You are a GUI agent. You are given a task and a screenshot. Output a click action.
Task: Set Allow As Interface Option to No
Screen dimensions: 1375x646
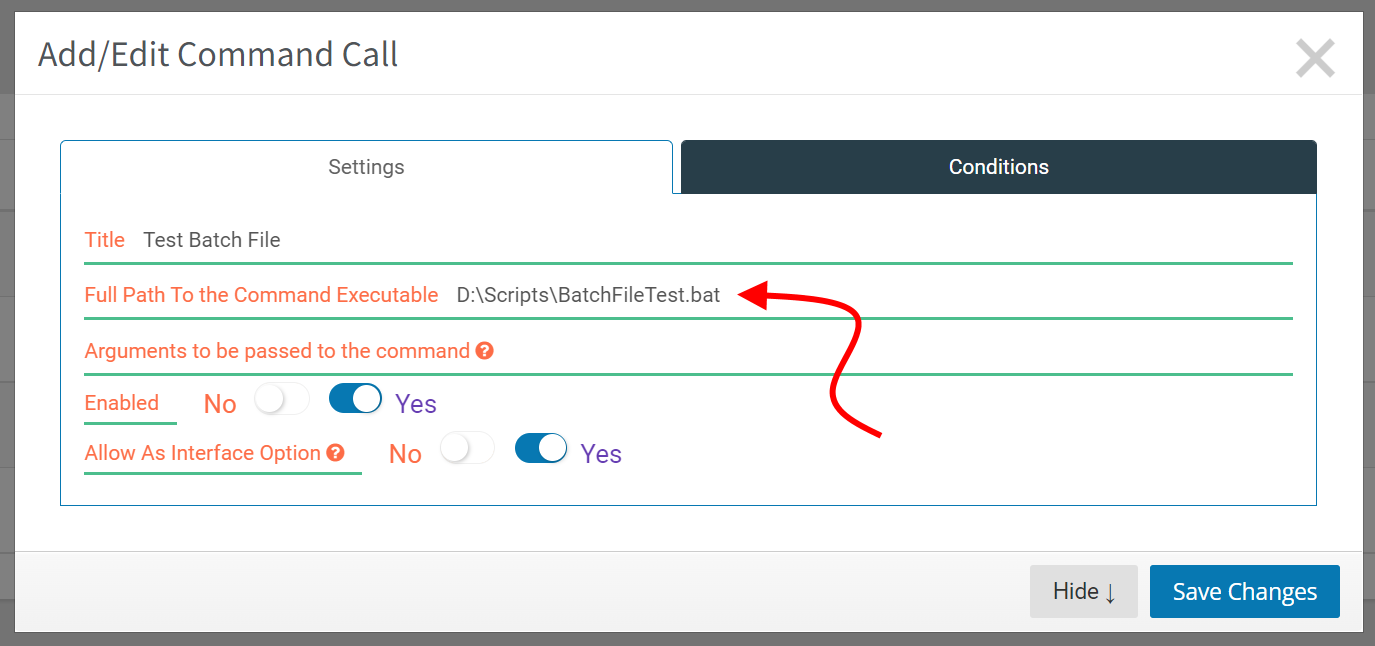pyautogui.click(x=467, y=449)
